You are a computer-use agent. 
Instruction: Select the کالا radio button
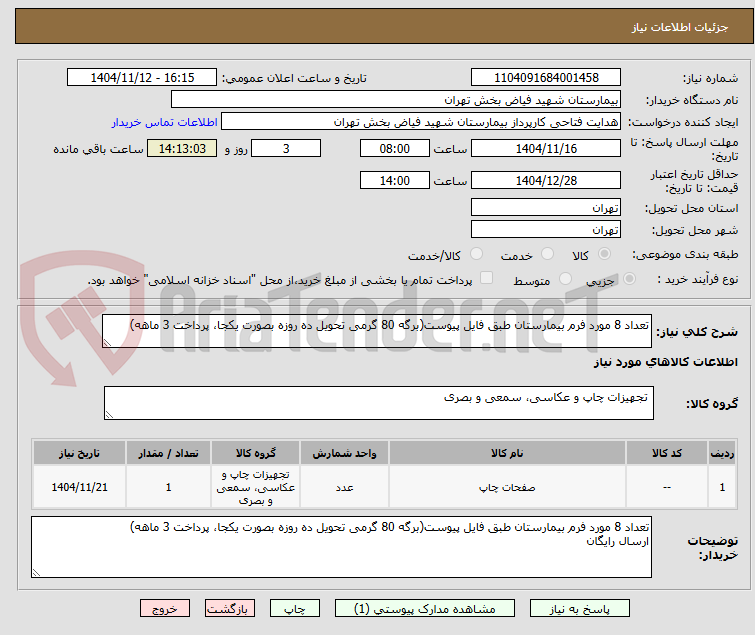pos(604,254)
